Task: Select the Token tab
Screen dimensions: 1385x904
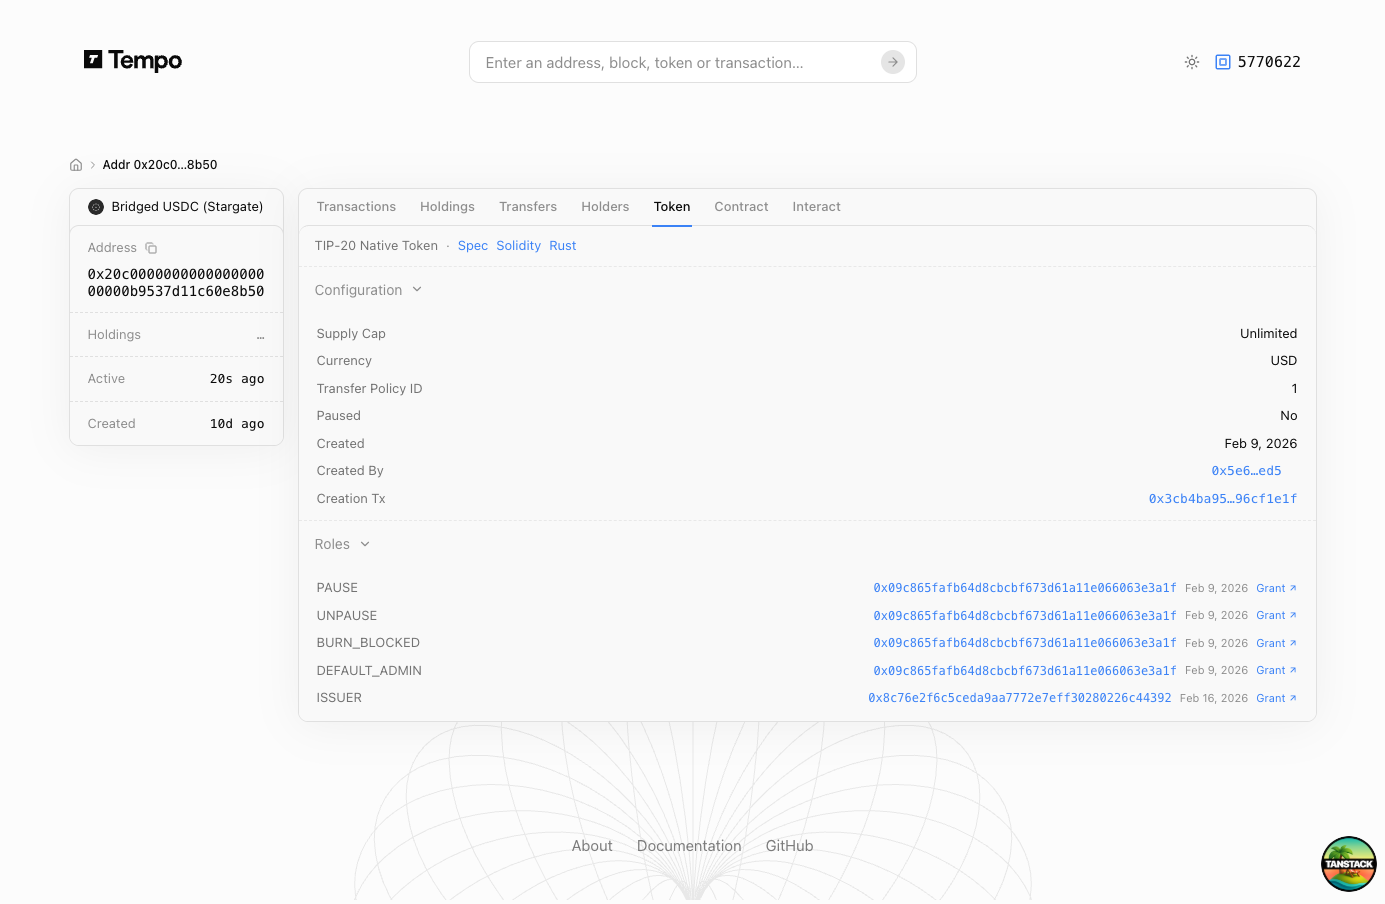Action: [x=672, y=207]
